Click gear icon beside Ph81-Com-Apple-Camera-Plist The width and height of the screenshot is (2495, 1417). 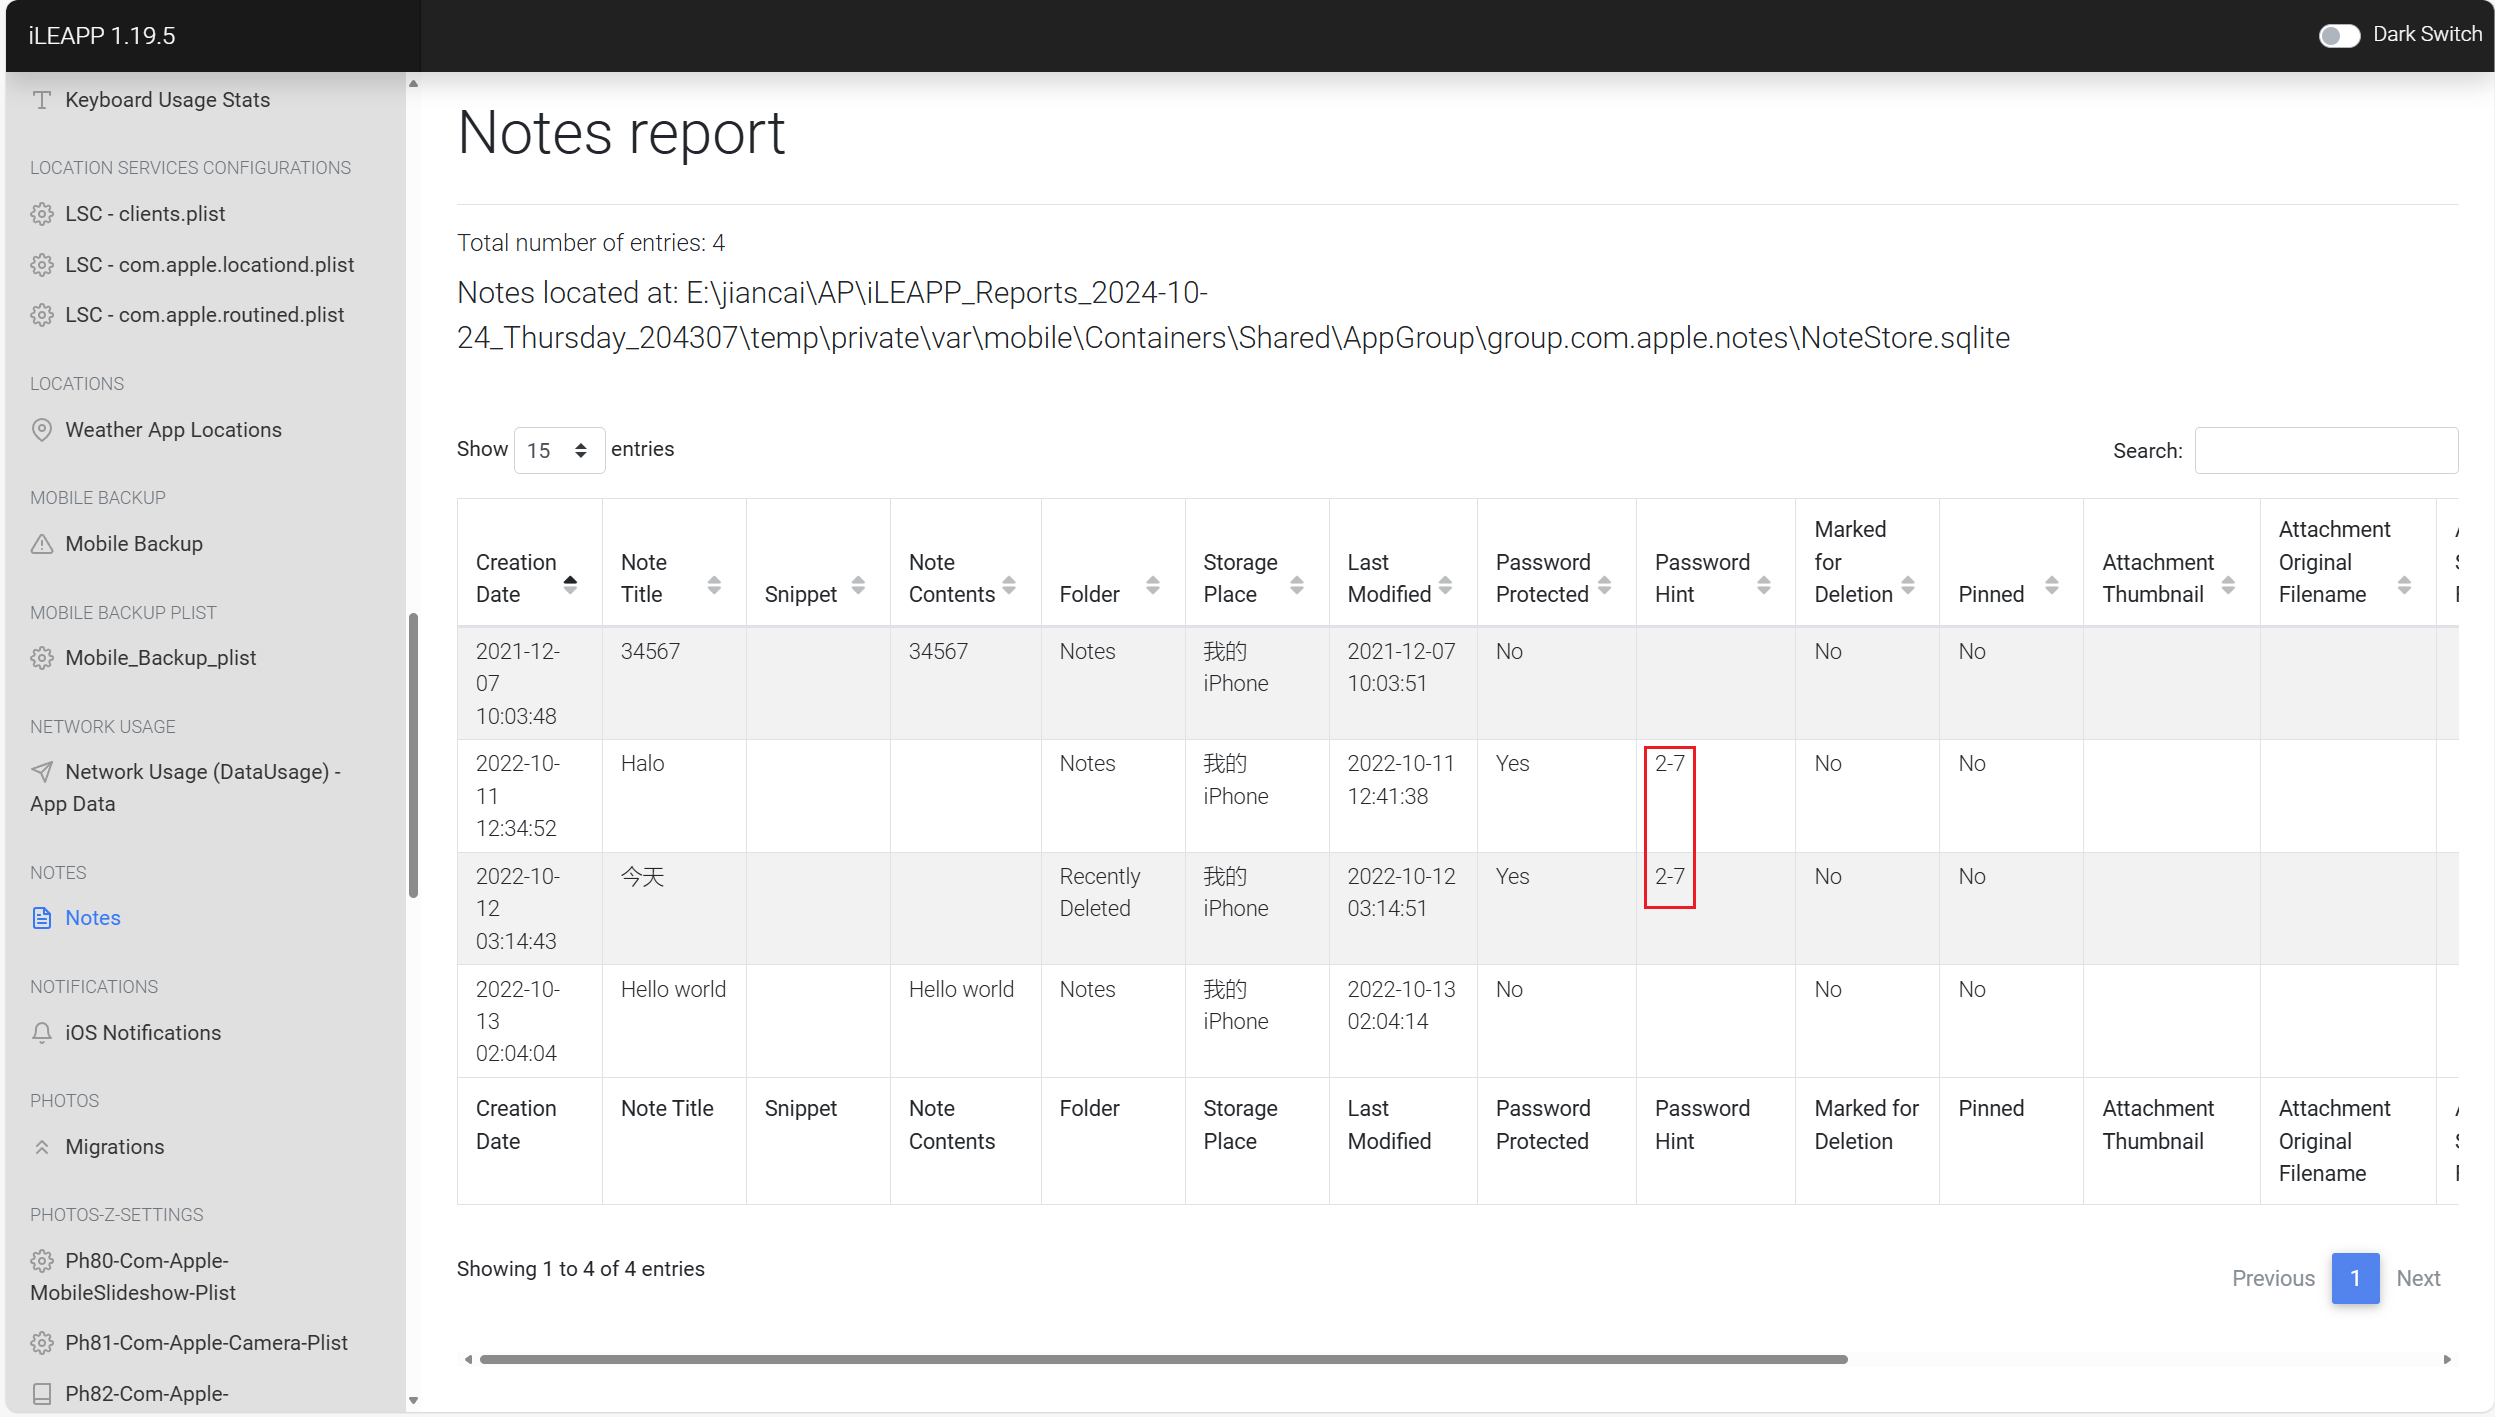click(42, 1343)
